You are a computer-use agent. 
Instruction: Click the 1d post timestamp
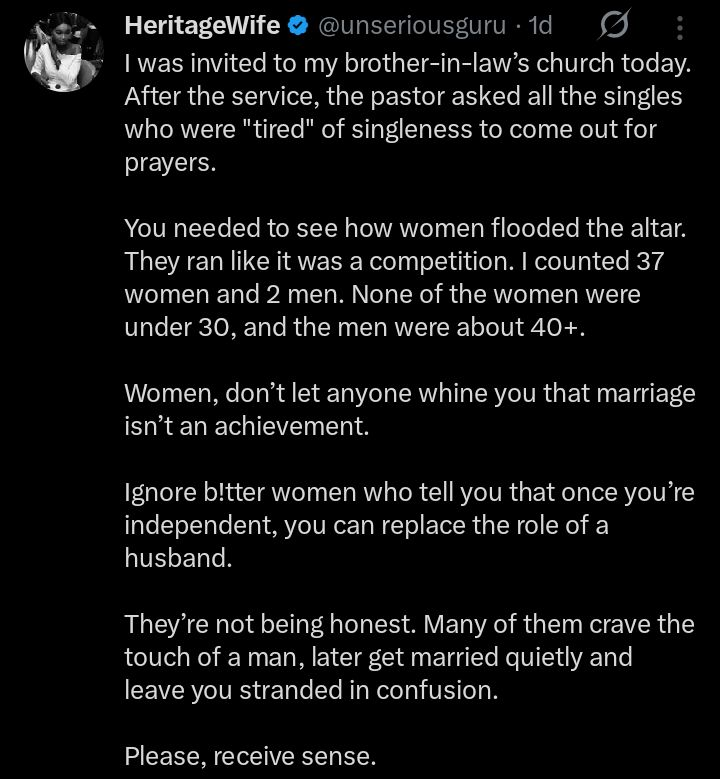pos(541,27)
